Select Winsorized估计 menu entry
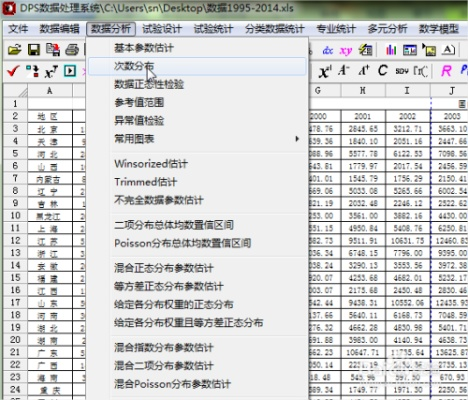The image size is (468, 400). click(x=197, y=164)
